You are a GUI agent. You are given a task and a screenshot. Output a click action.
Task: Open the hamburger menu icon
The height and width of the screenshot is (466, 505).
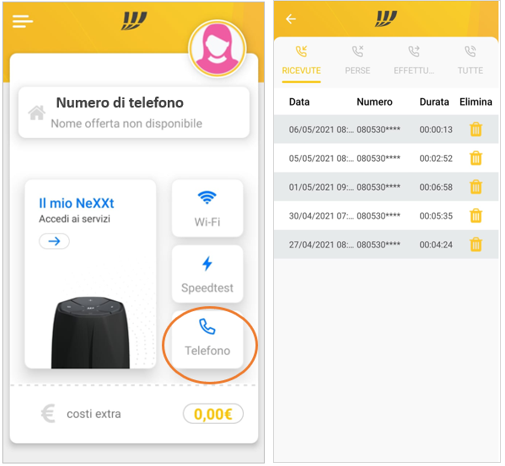click(22, 21)
